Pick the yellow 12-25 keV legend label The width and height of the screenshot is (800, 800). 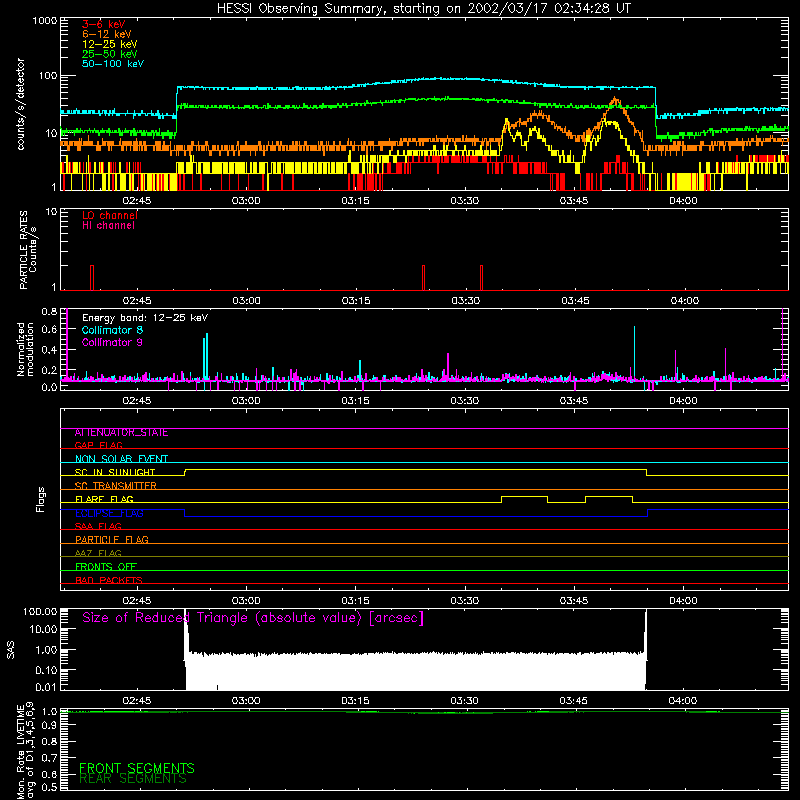(110, 44)
